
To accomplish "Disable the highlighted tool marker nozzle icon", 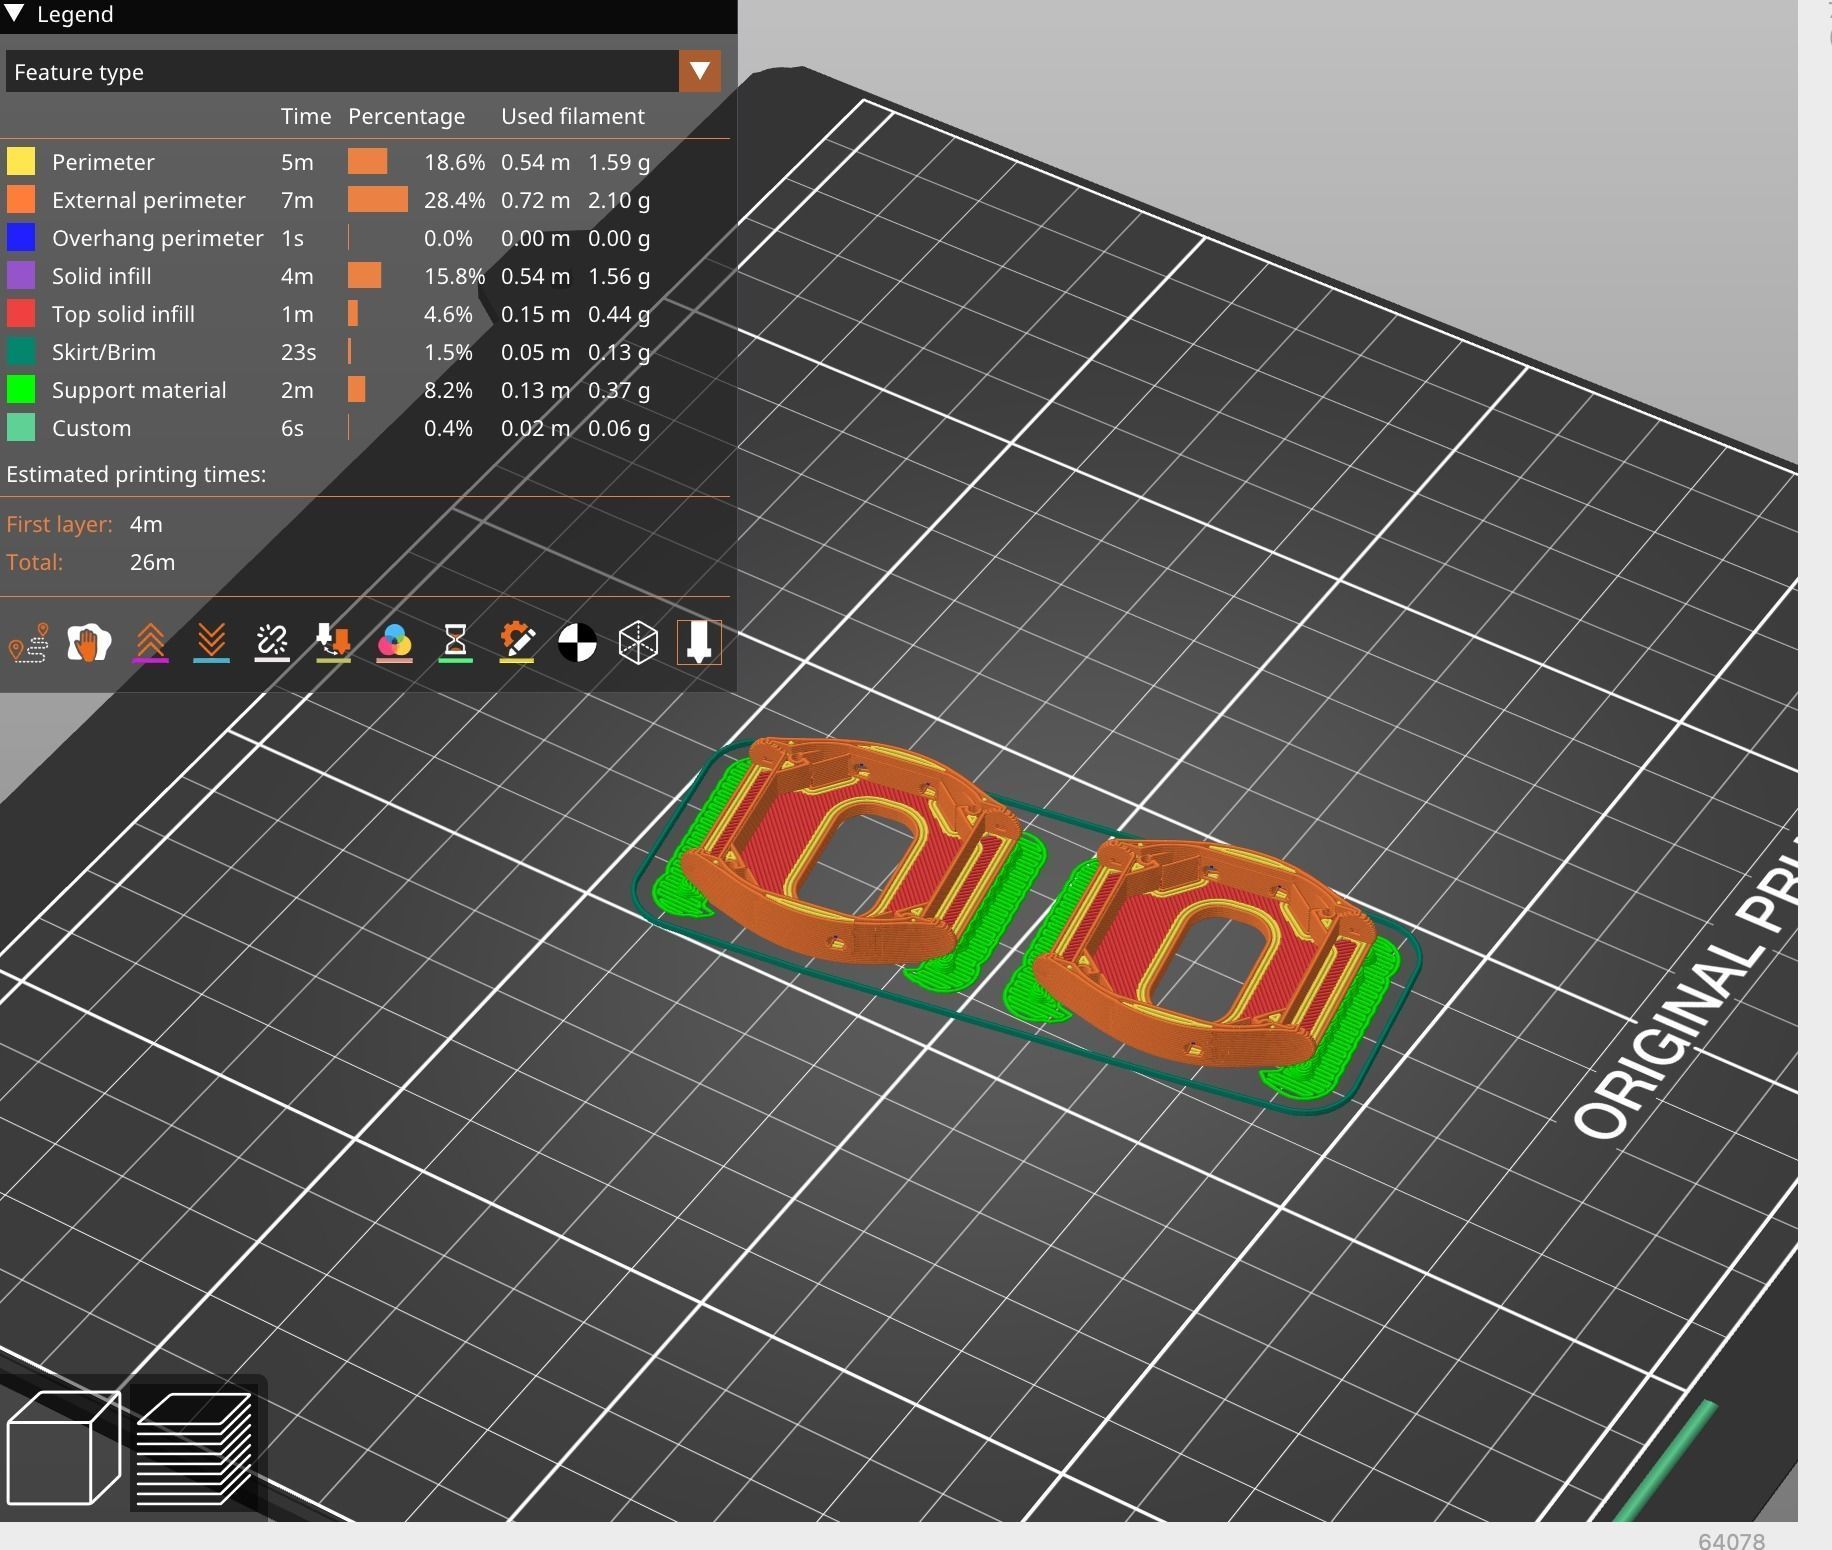I will [699, 643].
